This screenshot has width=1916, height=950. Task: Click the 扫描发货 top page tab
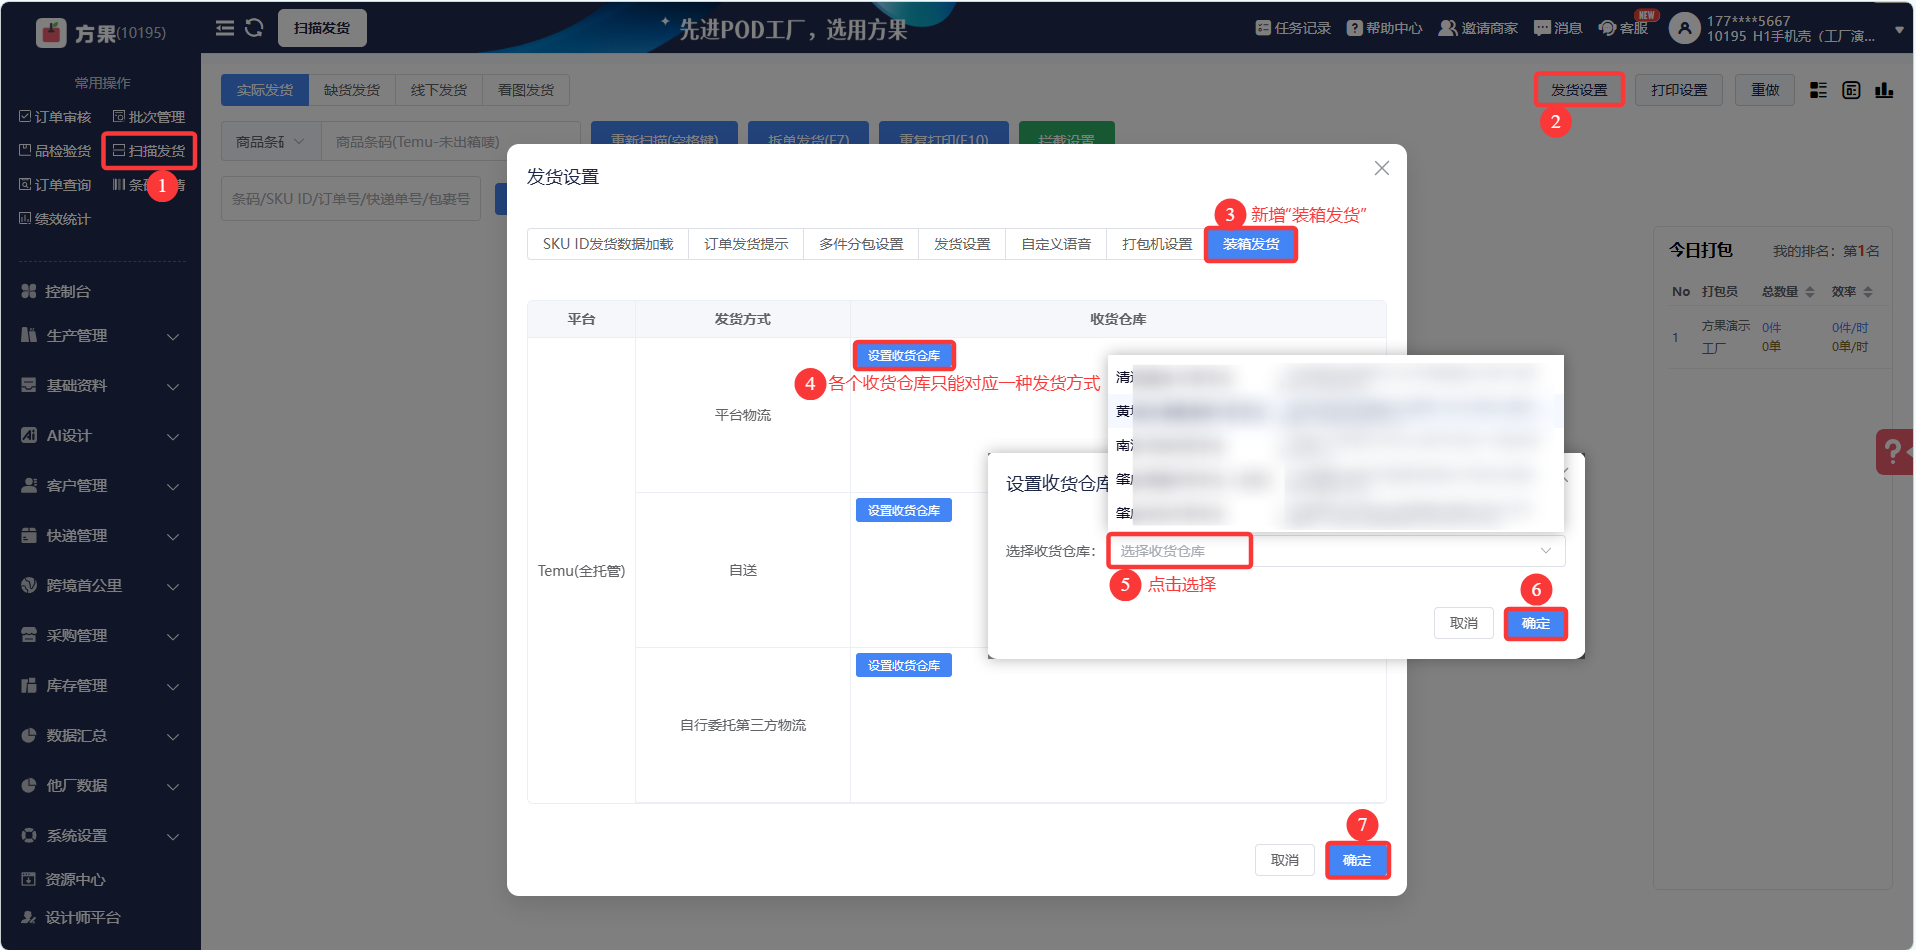tap(322, 28)
